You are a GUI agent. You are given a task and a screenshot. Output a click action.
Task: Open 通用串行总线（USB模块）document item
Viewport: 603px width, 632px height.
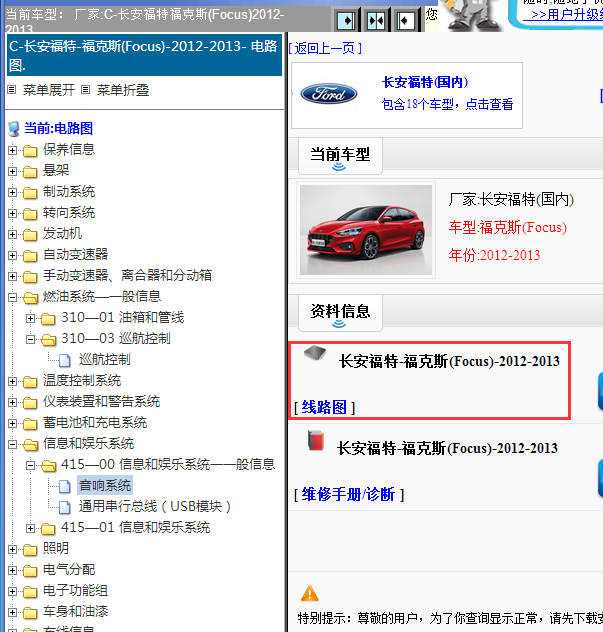point(154,506)
